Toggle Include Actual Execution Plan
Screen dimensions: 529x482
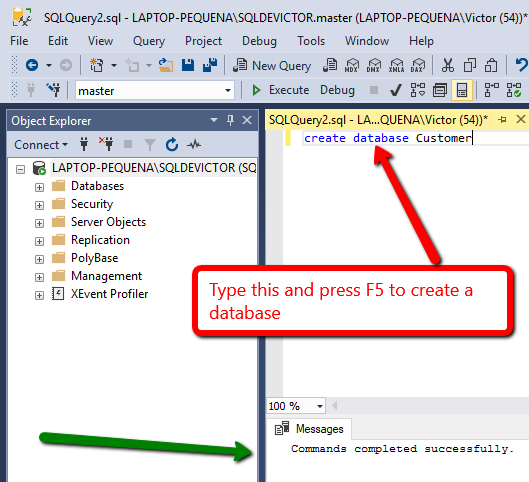coord(492,90)
